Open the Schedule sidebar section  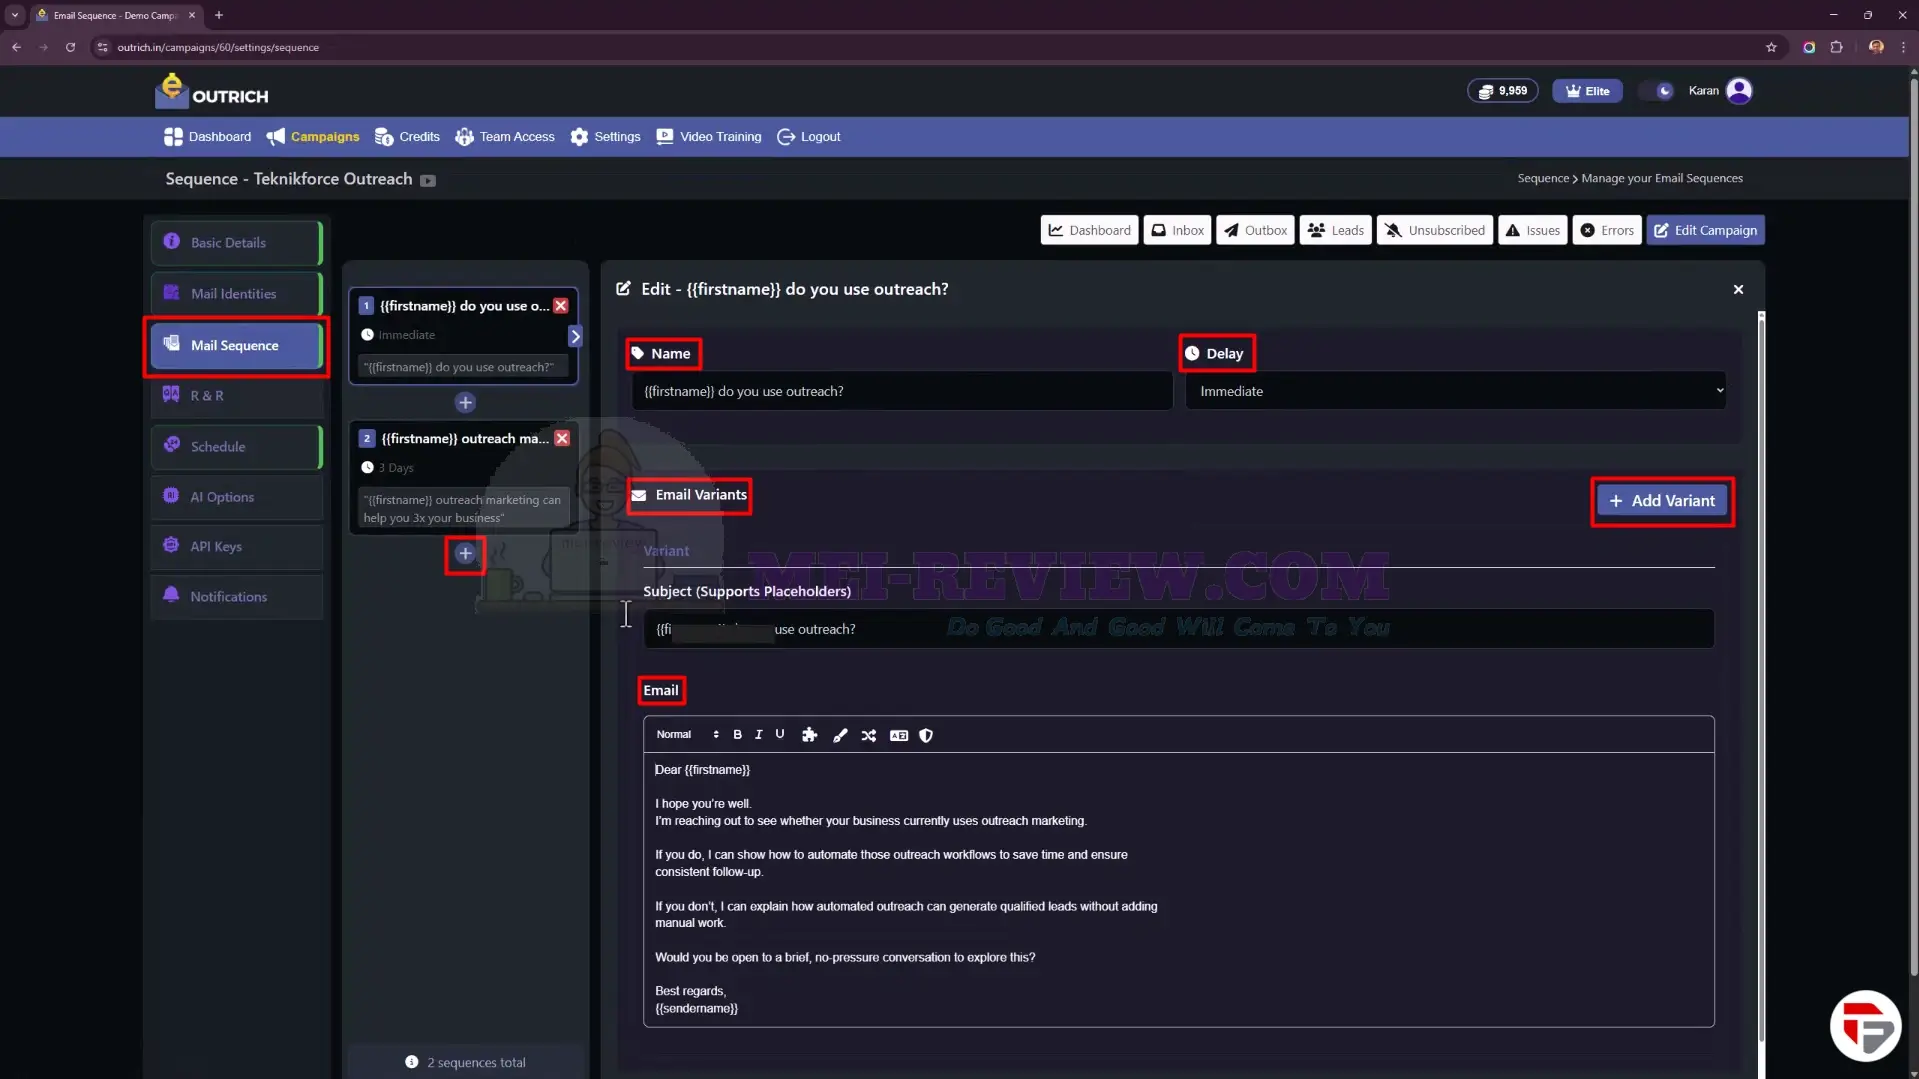click(236, 447)
